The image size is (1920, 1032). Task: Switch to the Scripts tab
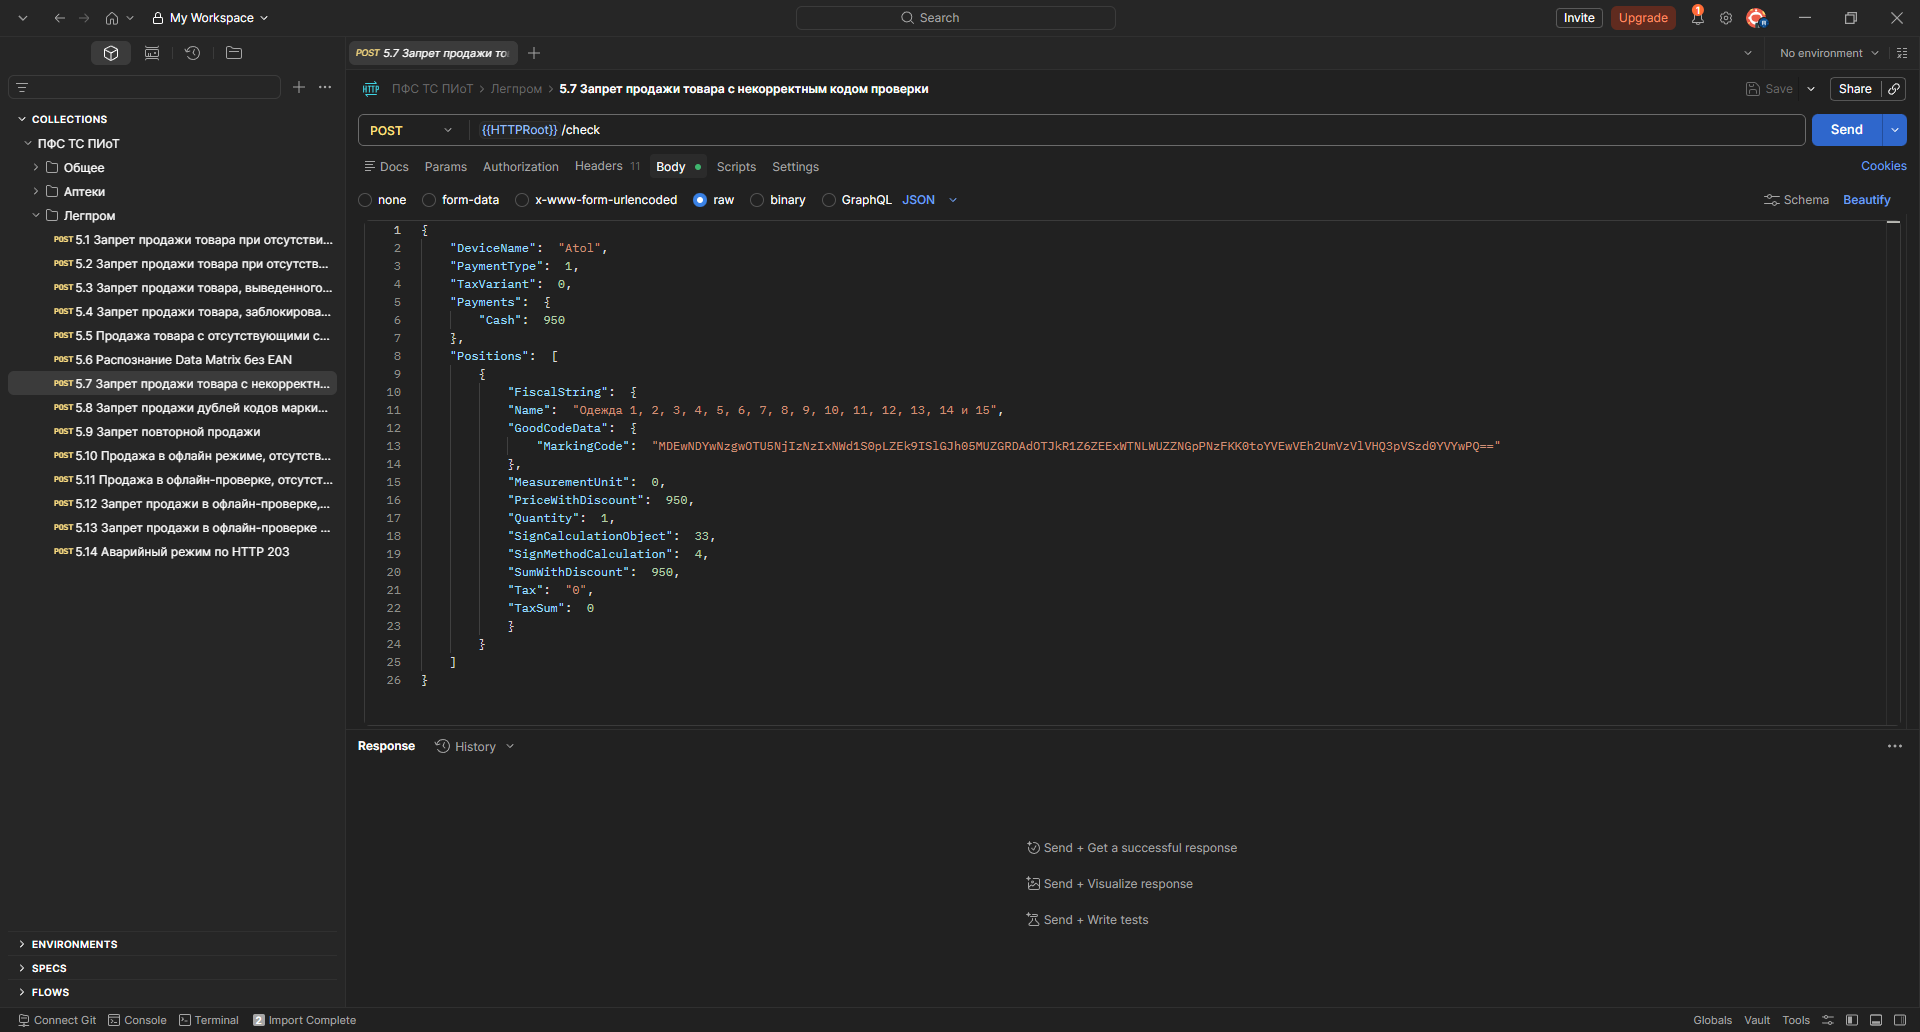click(x=736, y=167)
